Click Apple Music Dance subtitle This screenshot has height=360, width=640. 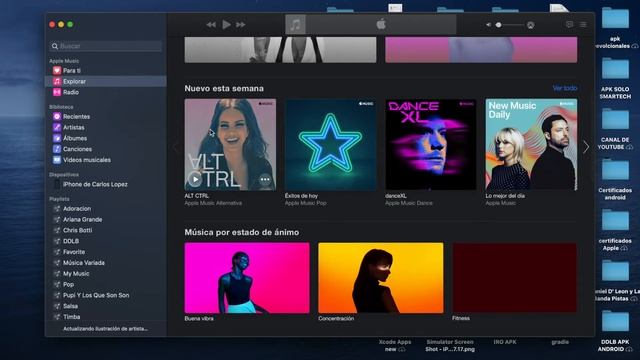409,203
